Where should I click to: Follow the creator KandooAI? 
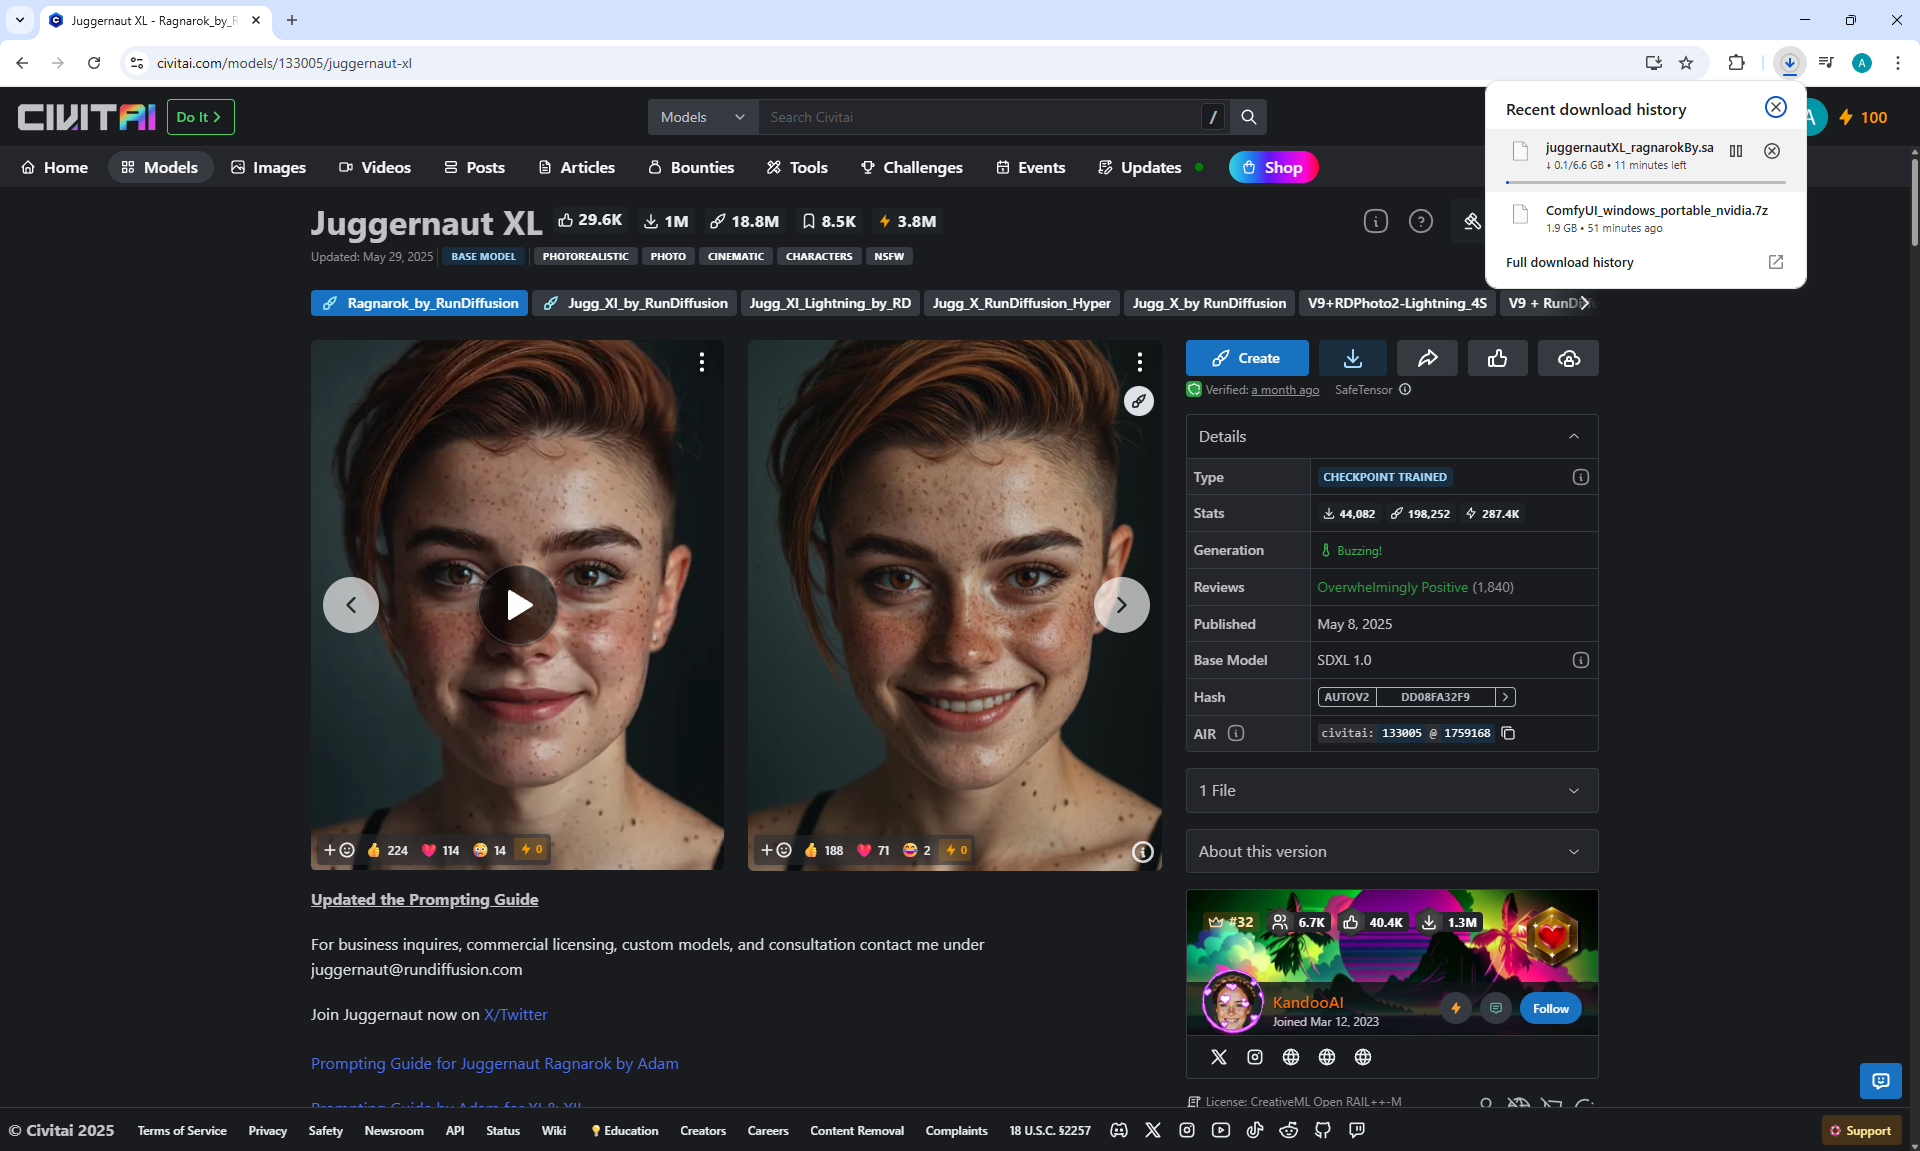tap(1550, 1008)
